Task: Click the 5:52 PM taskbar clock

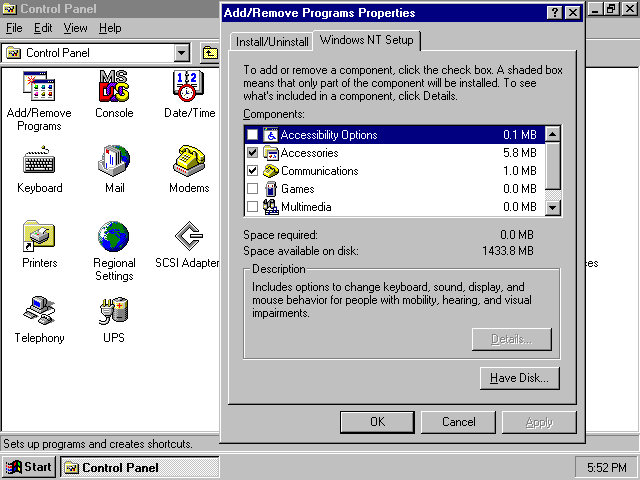Action: (x=606, y=467)
